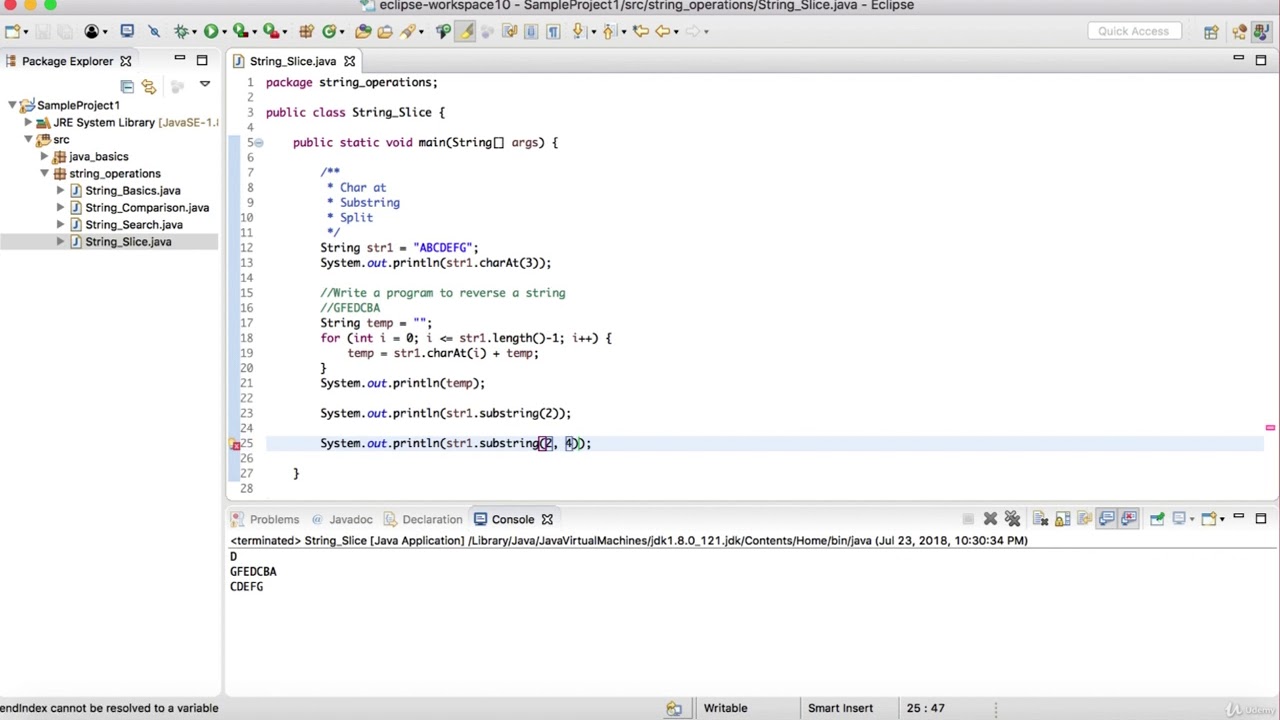This screenshot has width=1280, height=720.
Task: Select the Package Explorer tab
Action: tap(68, 61)
